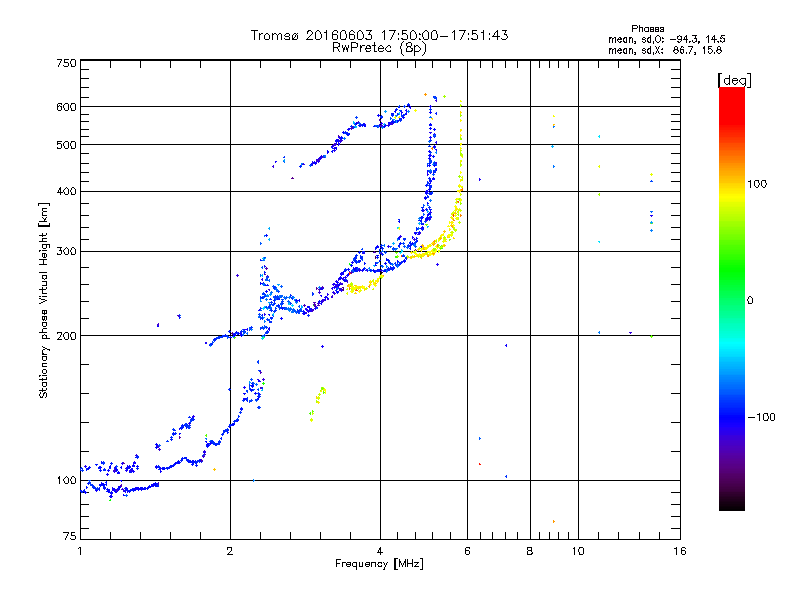
Task: Click the y-axis '100' tick label
Action: tap(66, 480)
